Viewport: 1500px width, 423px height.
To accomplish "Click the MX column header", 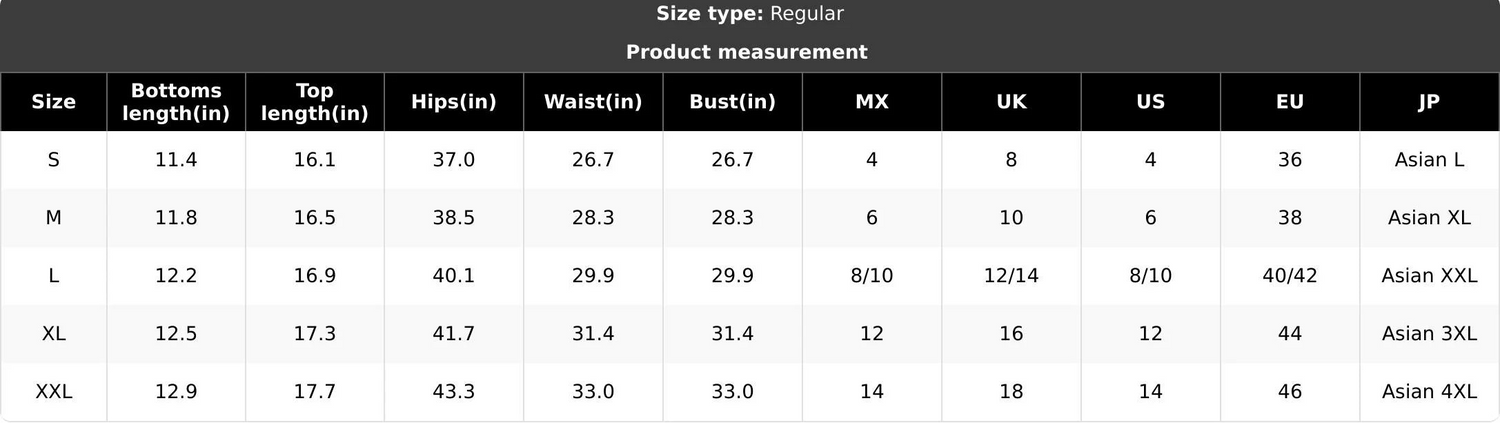I will (872, 102).
